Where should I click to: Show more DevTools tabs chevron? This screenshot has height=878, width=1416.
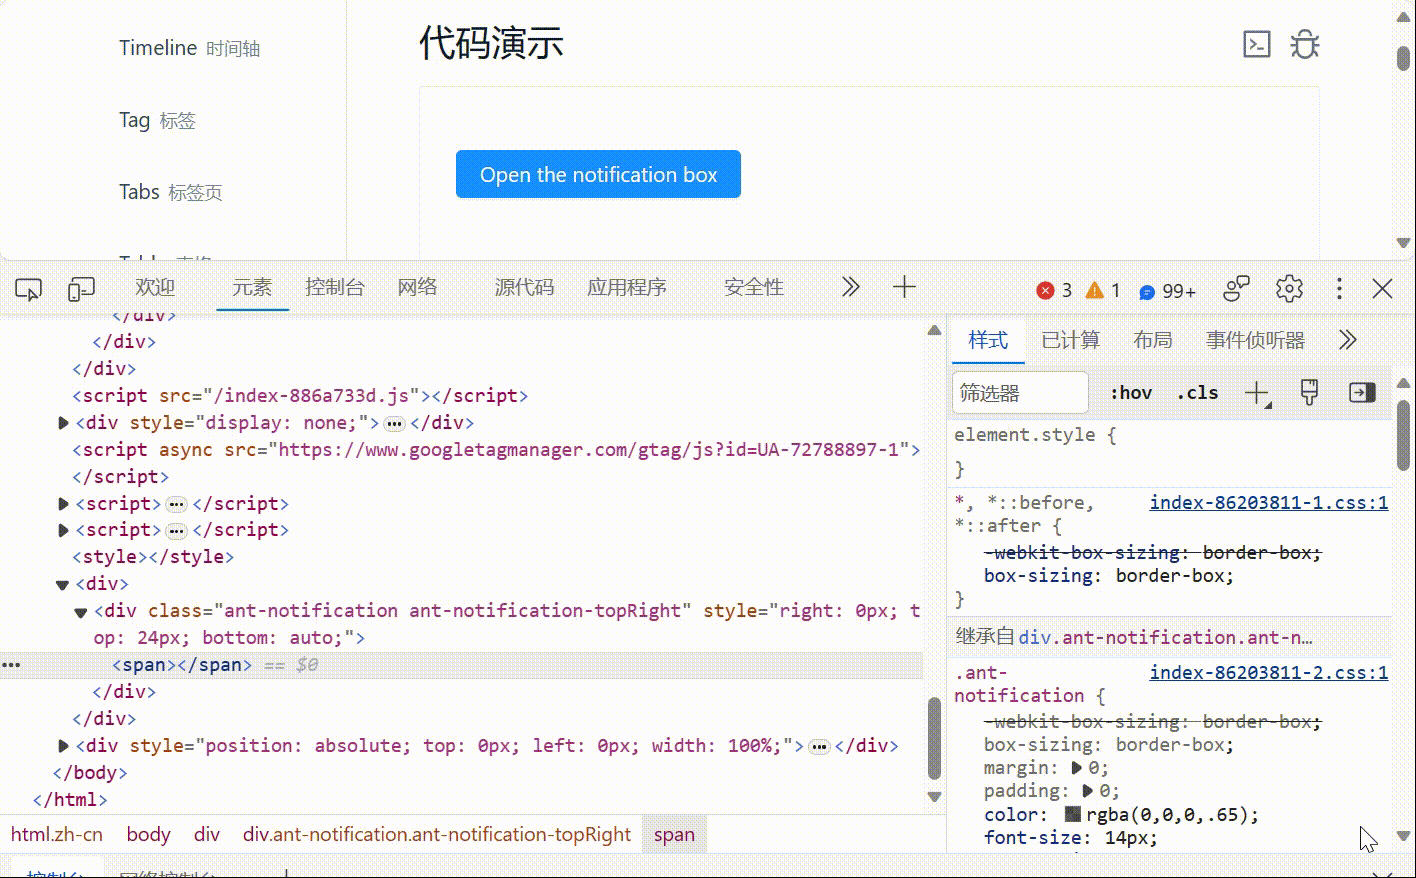click(x=850, y=287)
